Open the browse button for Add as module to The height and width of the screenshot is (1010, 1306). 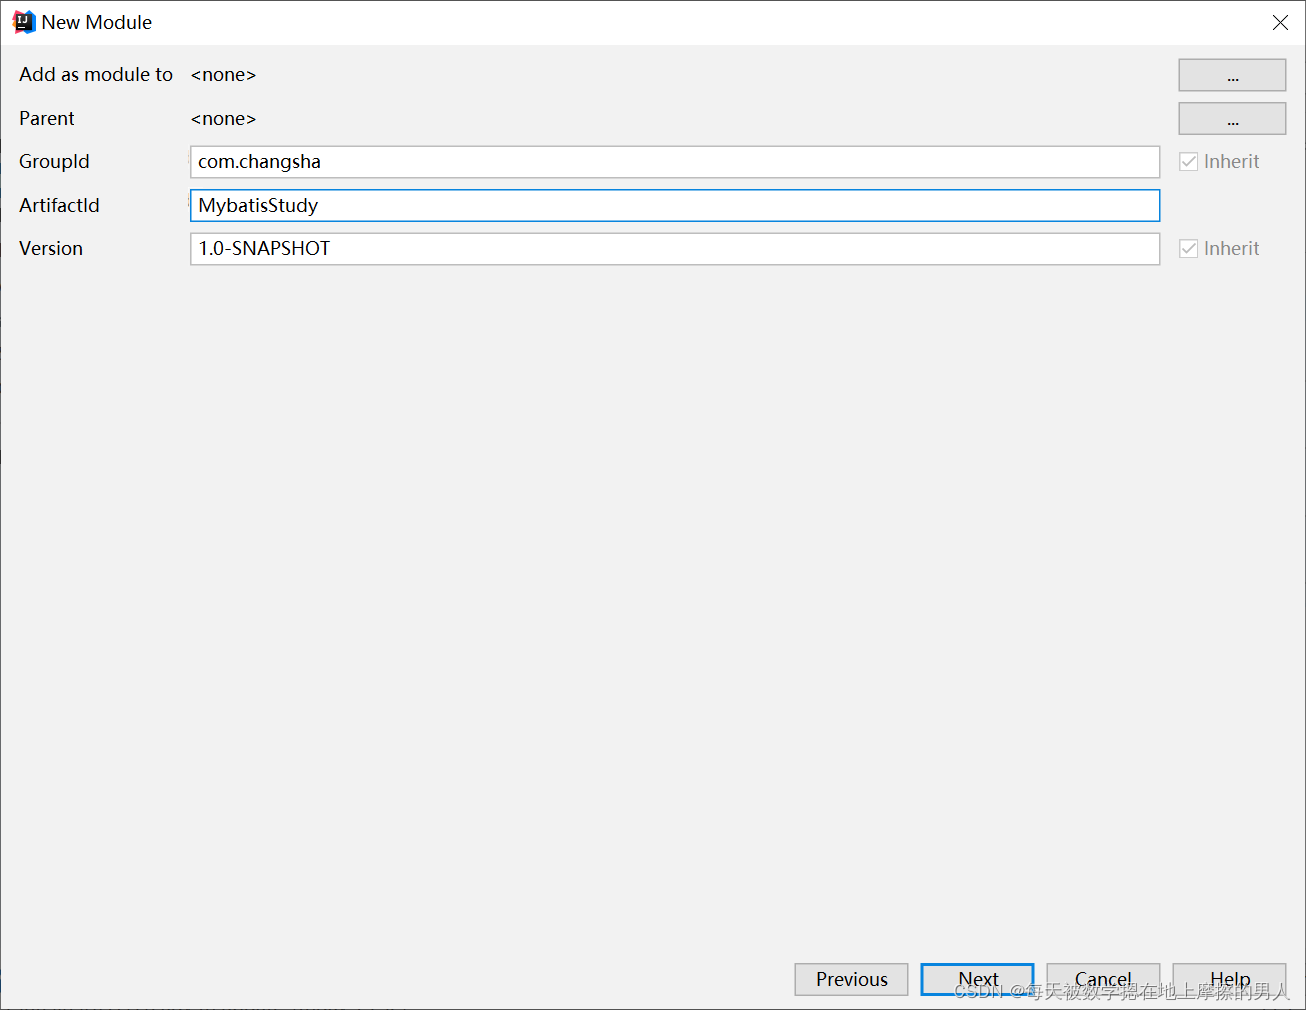coord(1232,75)
